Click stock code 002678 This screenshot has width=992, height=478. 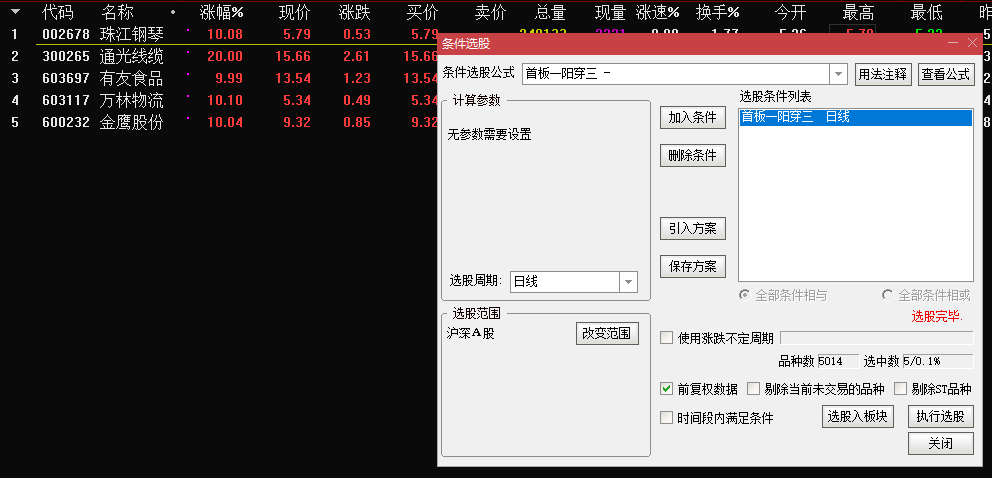coord(66,34)
